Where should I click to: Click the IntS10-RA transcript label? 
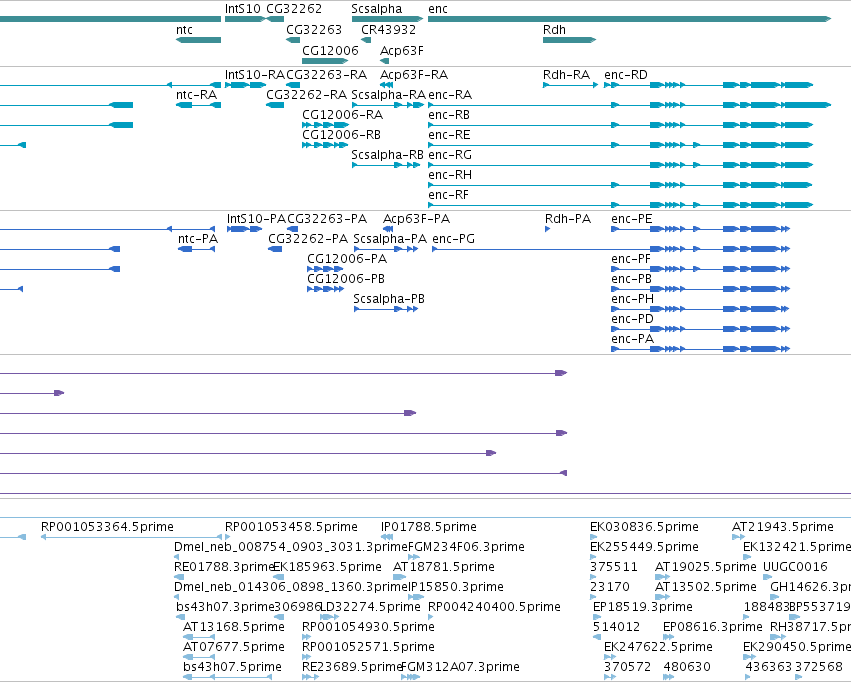(255, 75)
